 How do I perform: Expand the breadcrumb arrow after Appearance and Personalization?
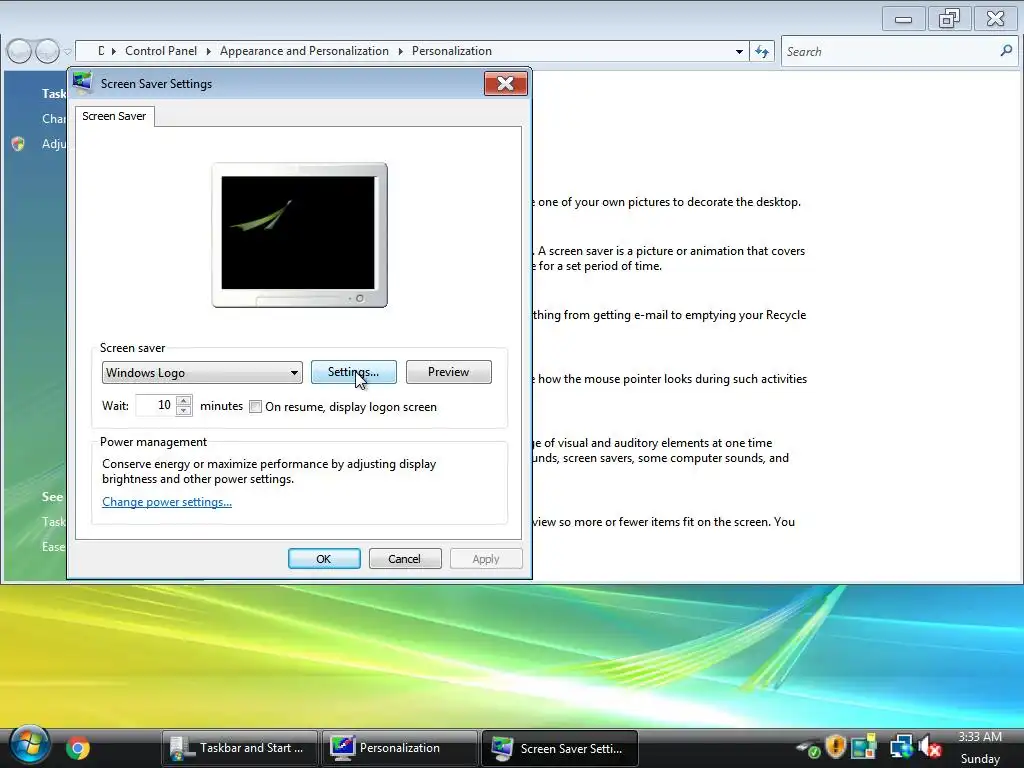(x=400, y=51)
